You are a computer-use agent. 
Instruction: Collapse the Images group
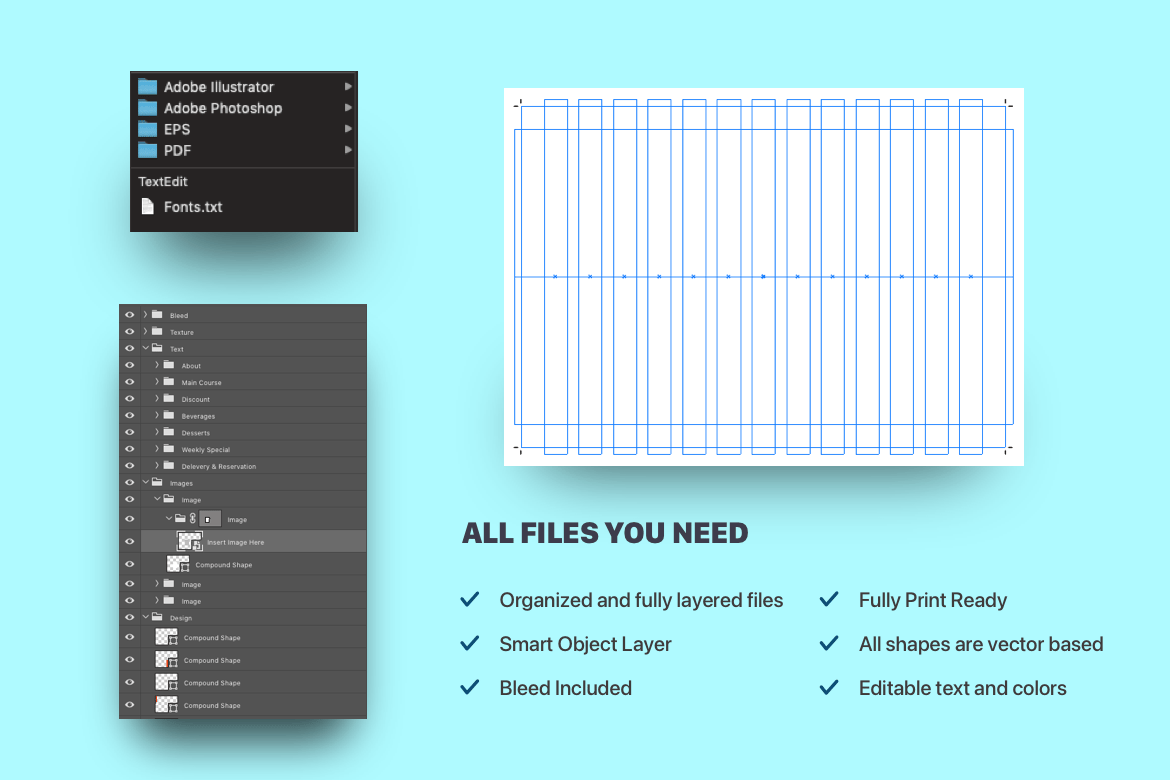click(x=146, y=482)
